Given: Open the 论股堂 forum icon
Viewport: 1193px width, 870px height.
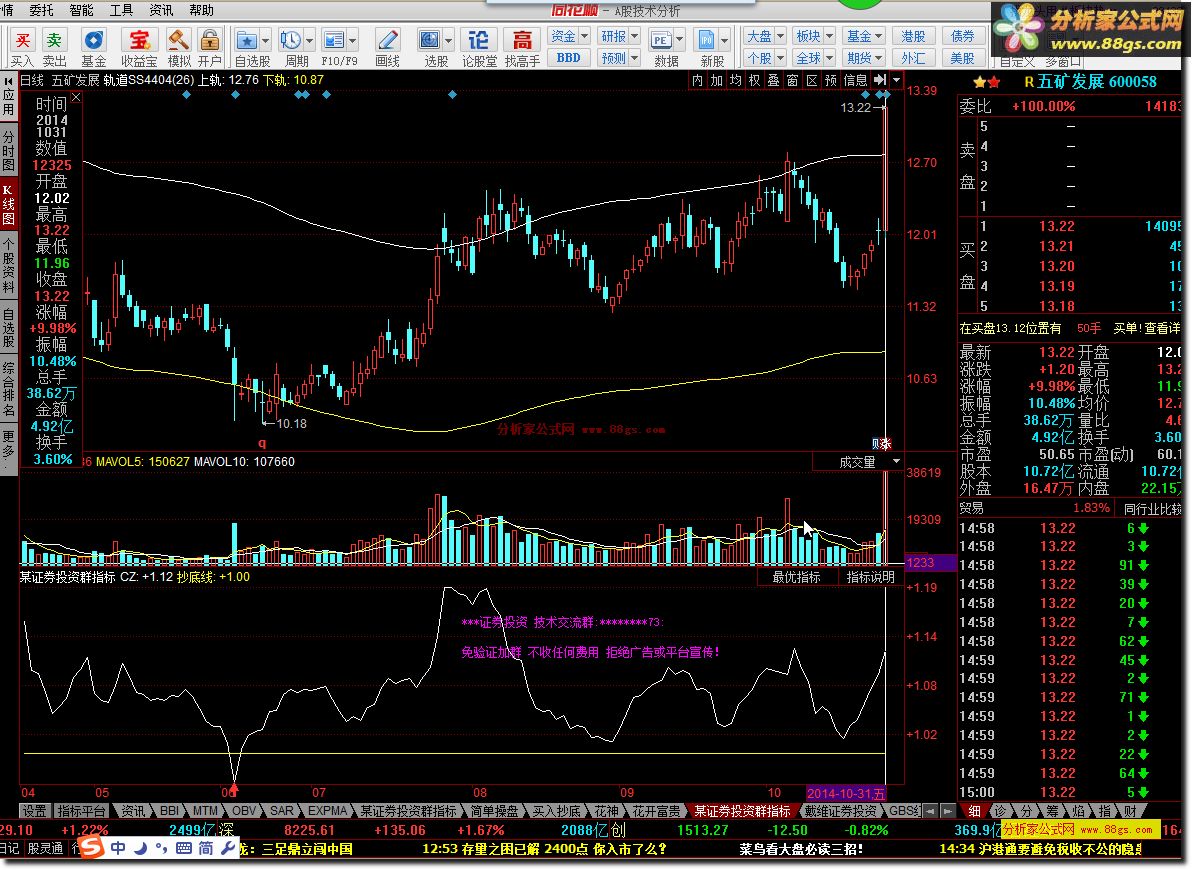Looking at the screenshot, I should point(479,40).
